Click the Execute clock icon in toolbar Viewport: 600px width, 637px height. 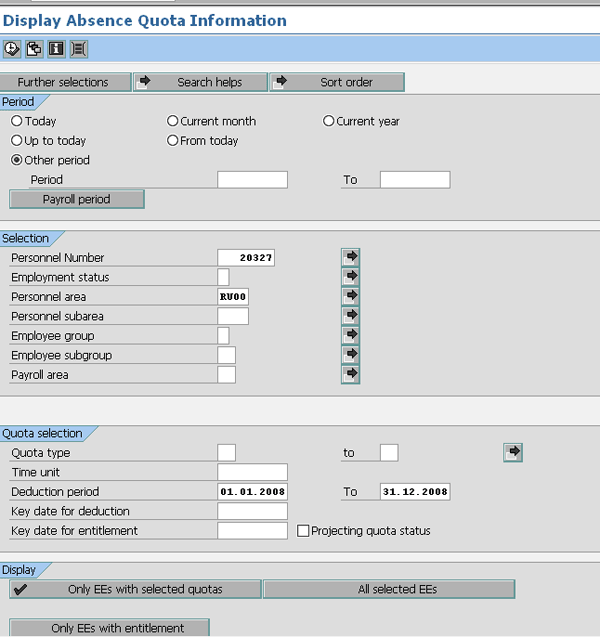click(12, 48)
